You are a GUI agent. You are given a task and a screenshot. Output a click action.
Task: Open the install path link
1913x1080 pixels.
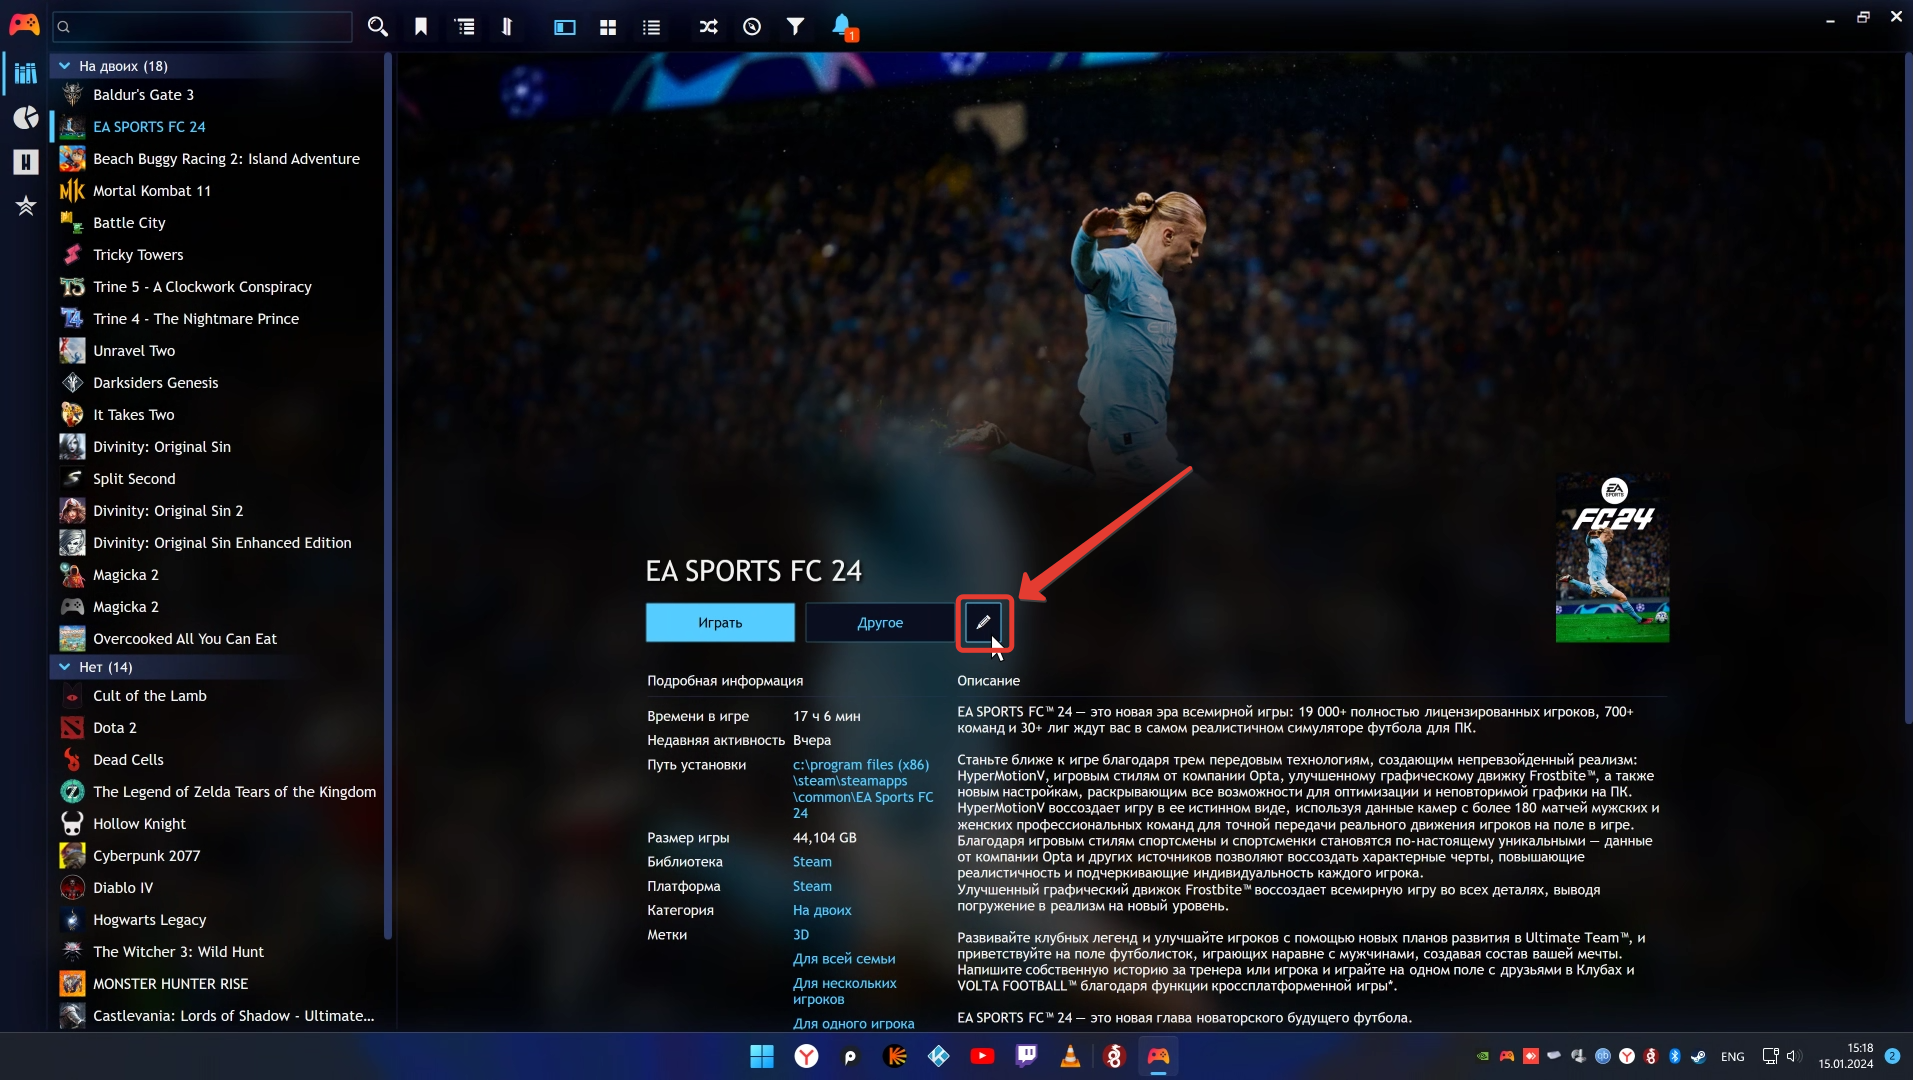tap(862, 789)
